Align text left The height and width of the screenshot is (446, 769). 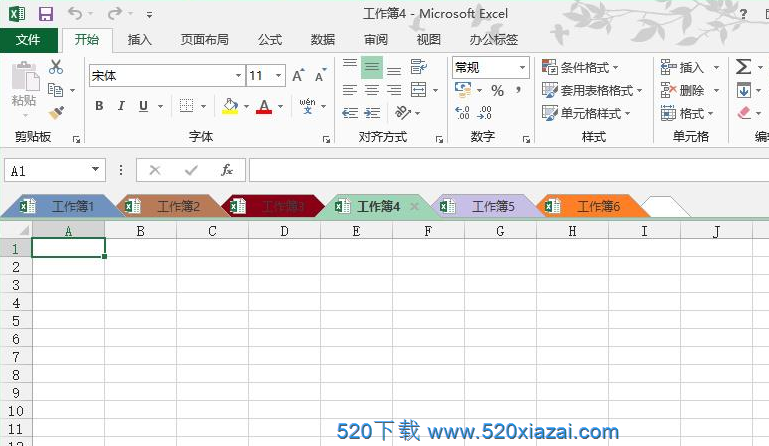click(350, 90)
